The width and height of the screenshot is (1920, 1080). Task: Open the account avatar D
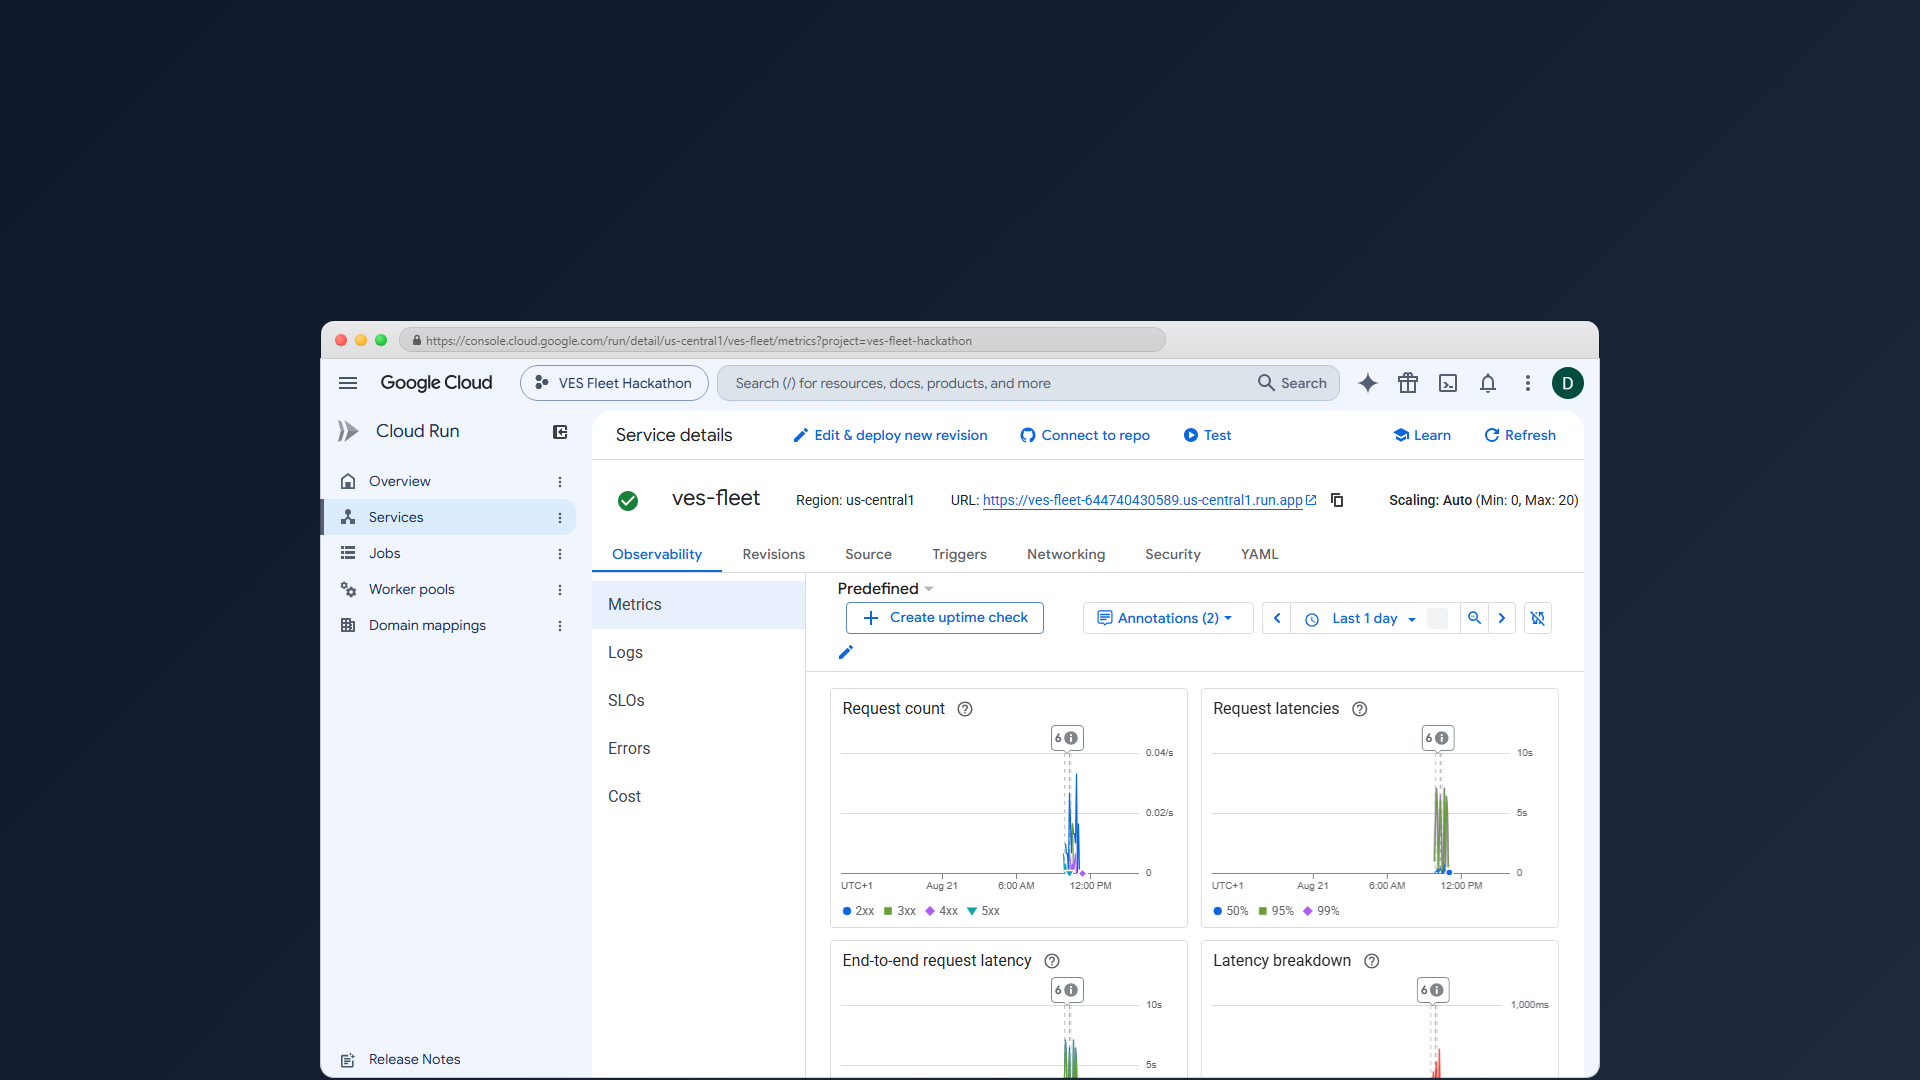click(1568, 383)
